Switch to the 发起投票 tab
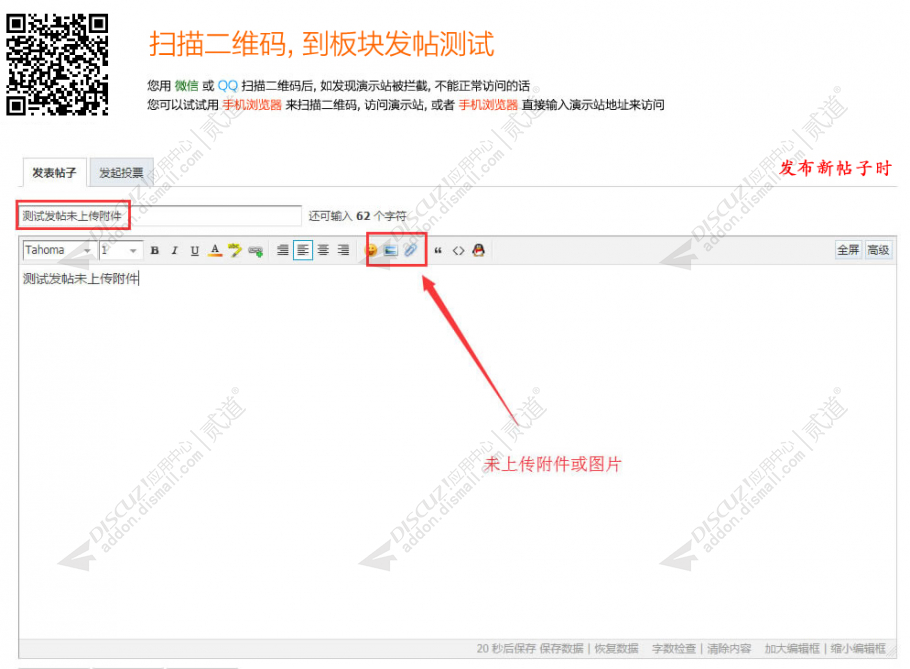The width and height of the screenshot is (910, 669). 120,172
